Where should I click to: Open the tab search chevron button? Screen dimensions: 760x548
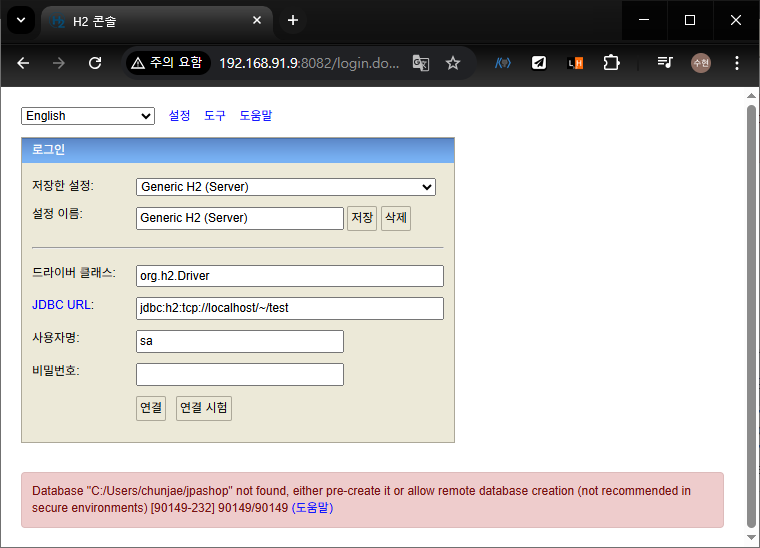coord(21,20)
